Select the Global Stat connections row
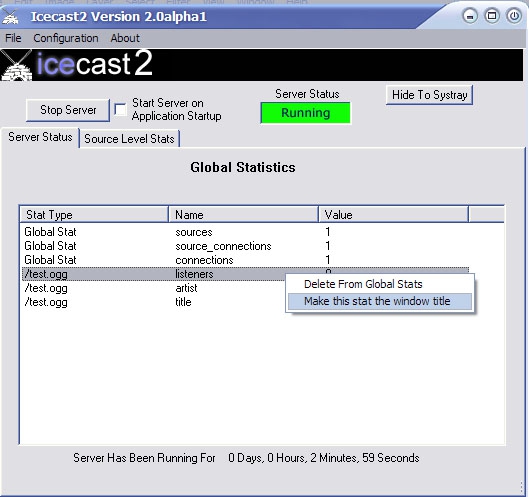529x497 pixels. tap(245, 260)
